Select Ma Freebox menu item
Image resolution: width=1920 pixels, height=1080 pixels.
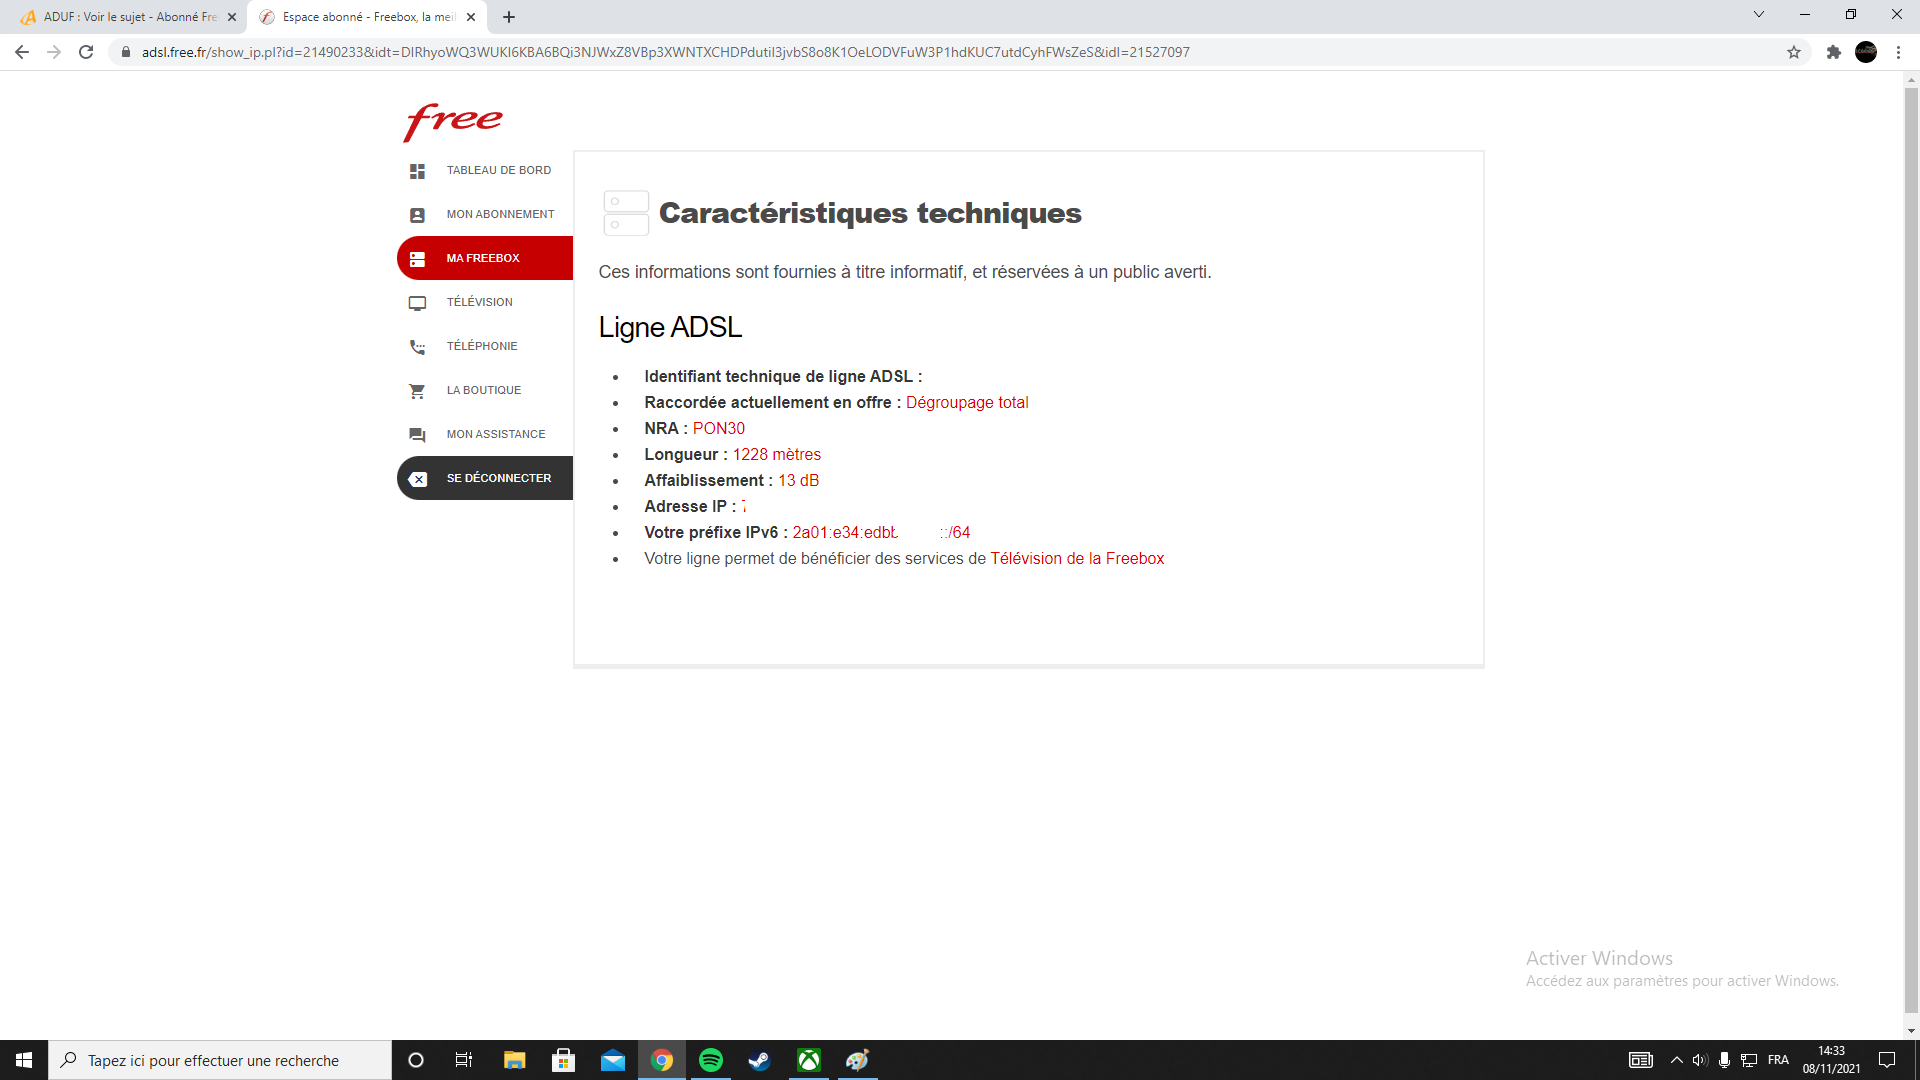click(483, 258)
